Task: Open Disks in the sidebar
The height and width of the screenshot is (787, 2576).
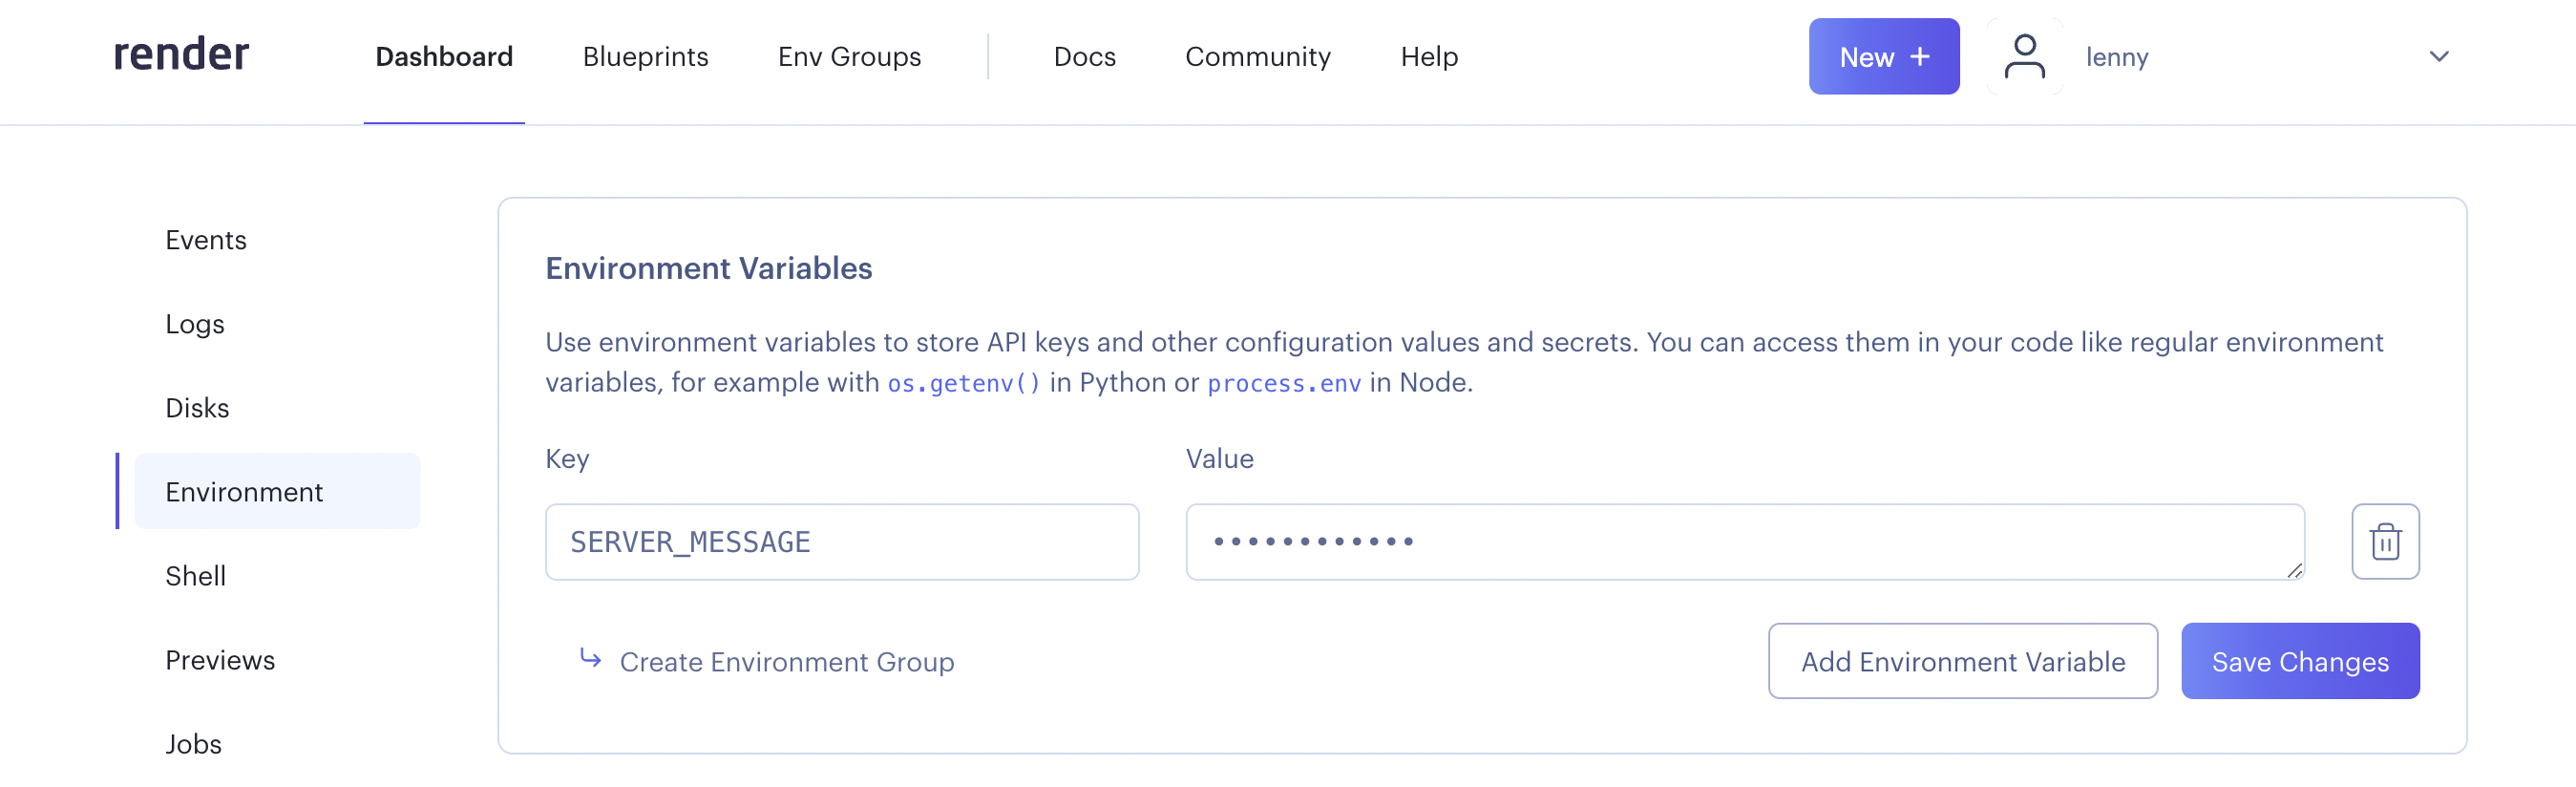Action: (x=197, y=408)
